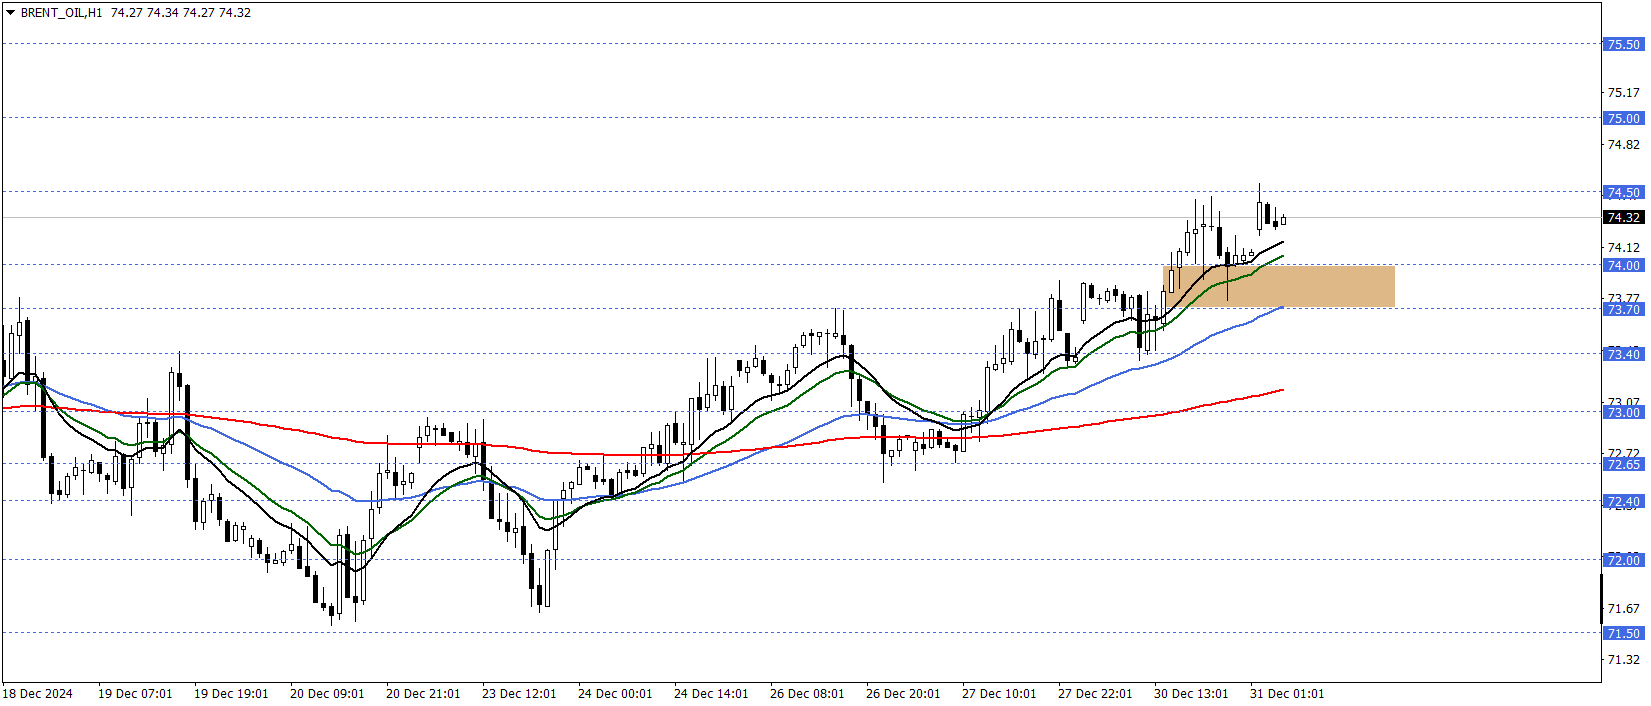Click the 24 Dec 14:01 time label
Image resolution: width=1651 pixels, height=706 pixels.
point(711,693)
